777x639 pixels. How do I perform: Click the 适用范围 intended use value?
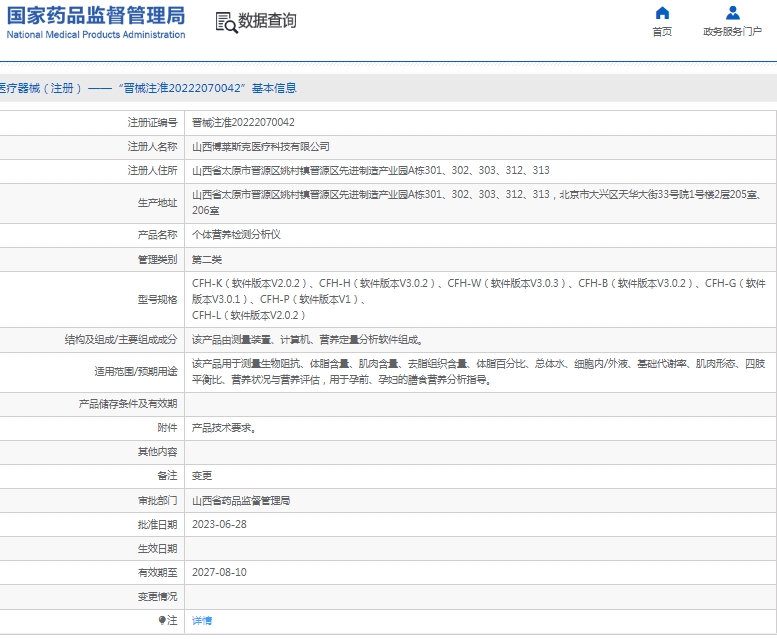[x=479, y=372]
